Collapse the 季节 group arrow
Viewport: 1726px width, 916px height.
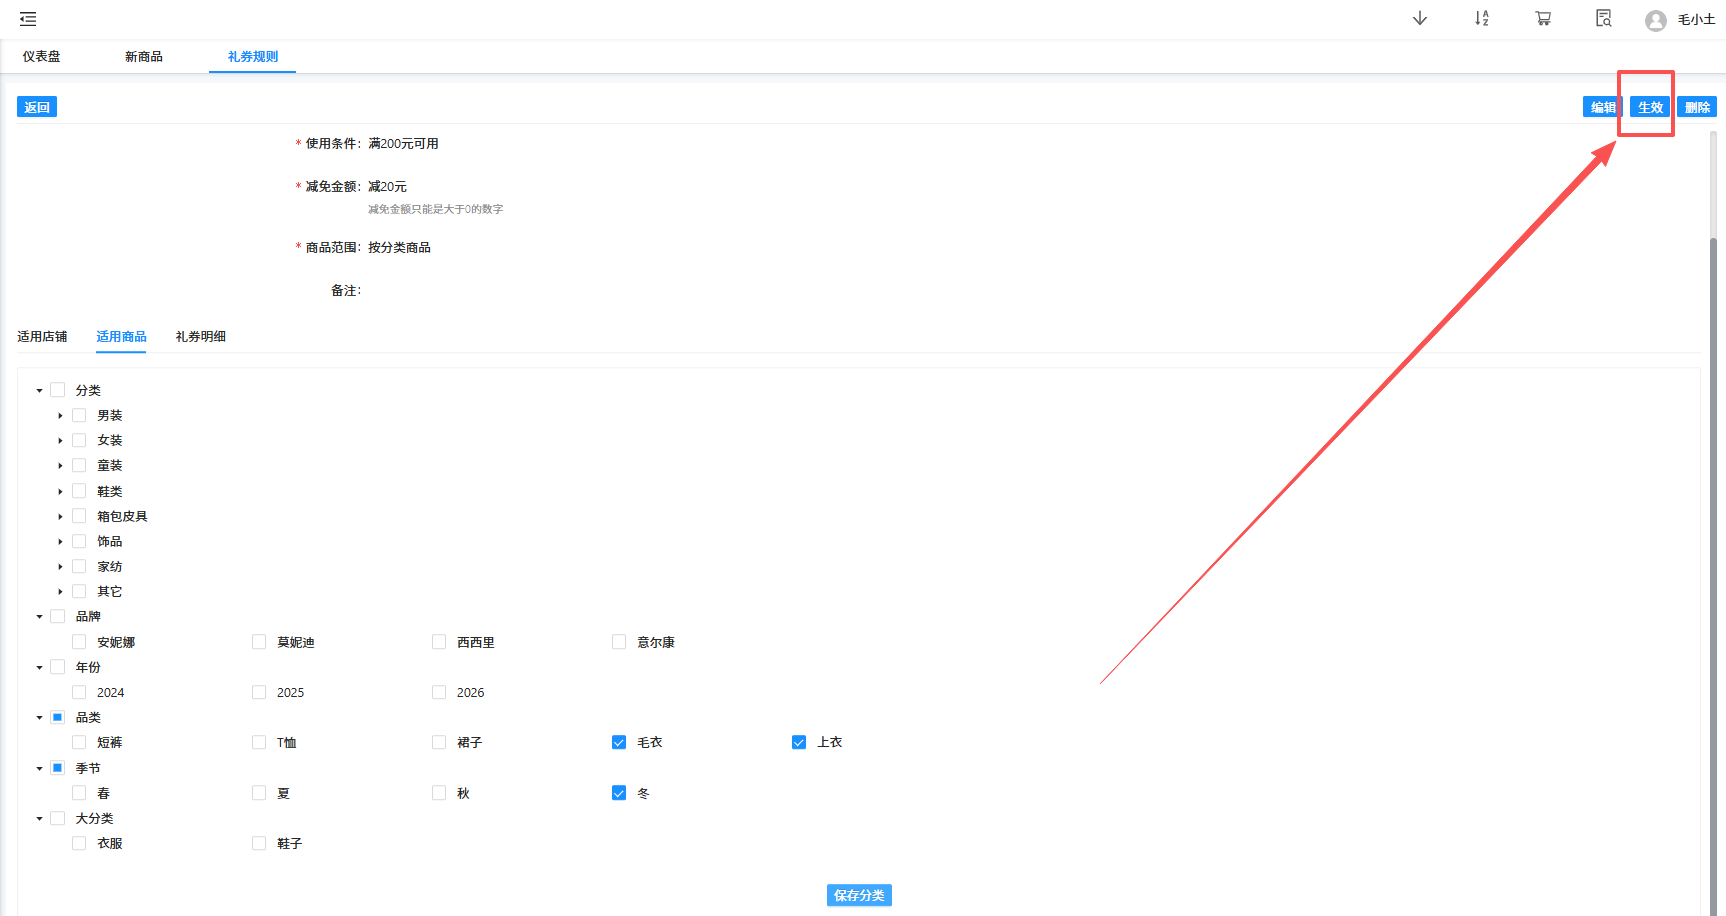[x=39, y=768]
